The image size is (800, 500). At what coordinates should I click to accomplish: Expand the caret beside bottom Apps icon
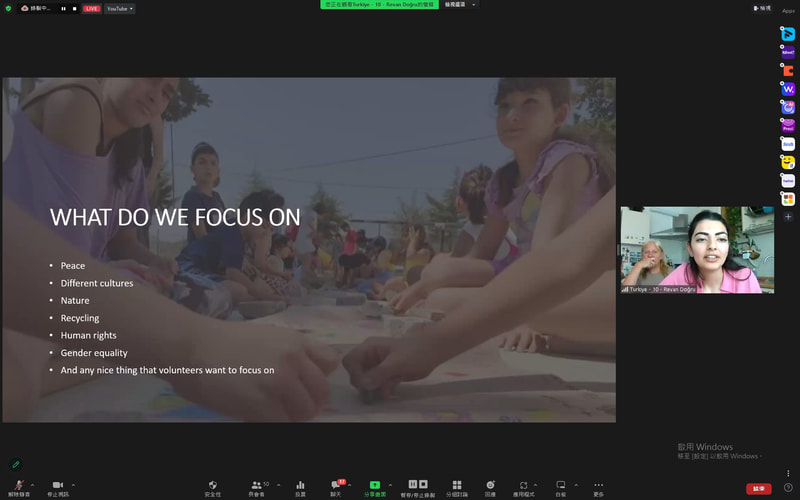[x=535, y=485]
